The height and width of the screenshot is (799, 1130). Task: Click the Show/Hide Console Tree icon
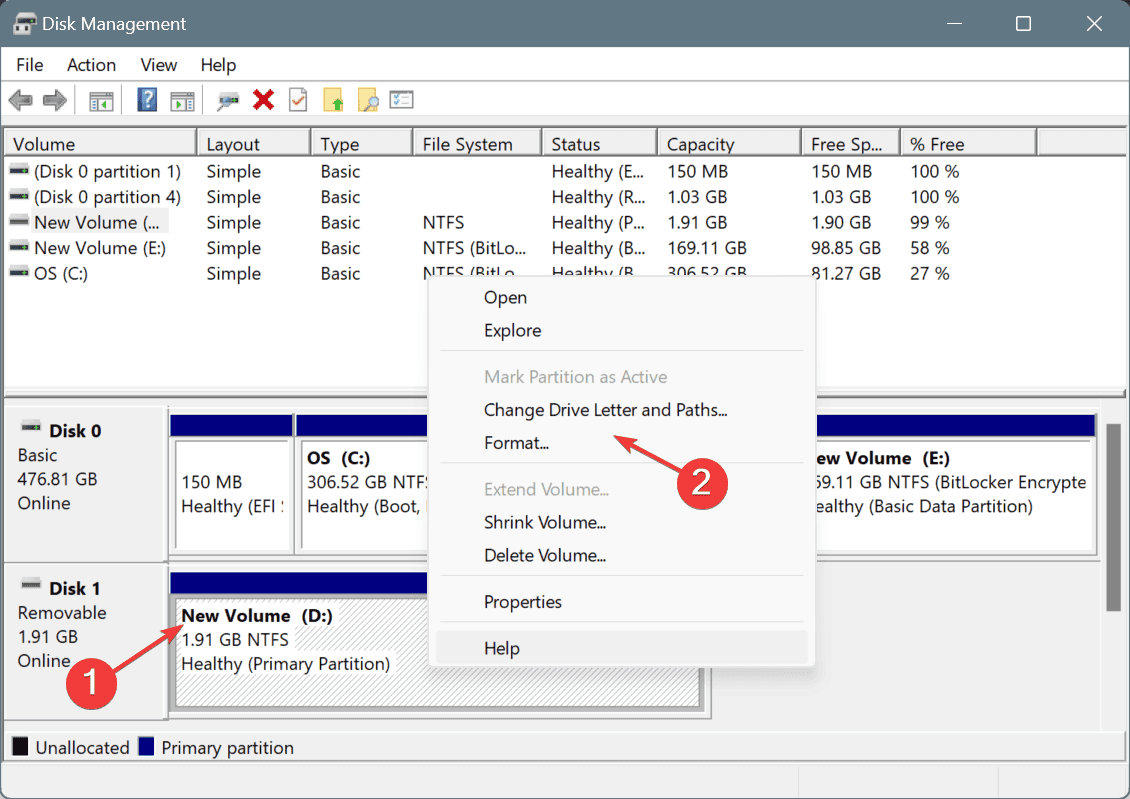[x=101, y=101]
